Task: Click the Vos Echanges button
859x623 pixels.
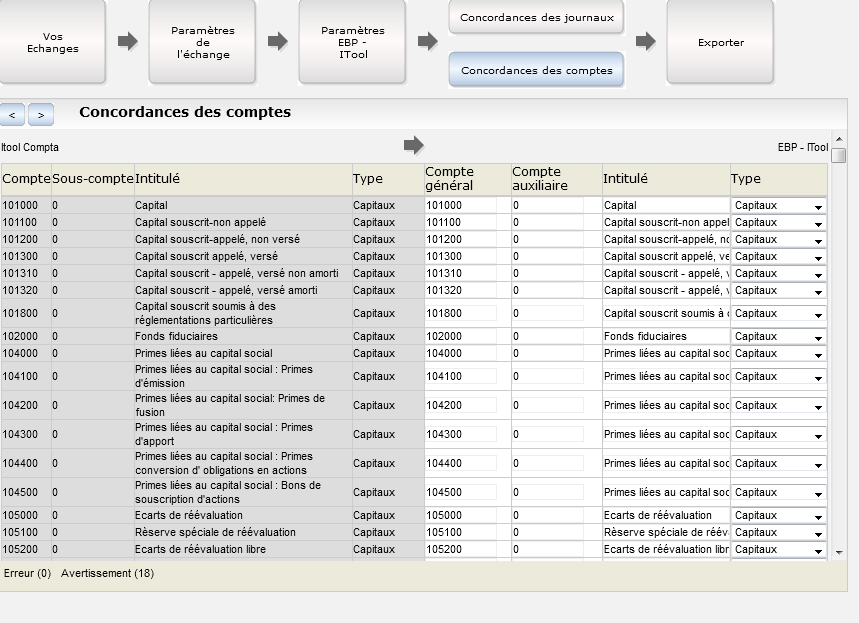Action: (53, 43)
